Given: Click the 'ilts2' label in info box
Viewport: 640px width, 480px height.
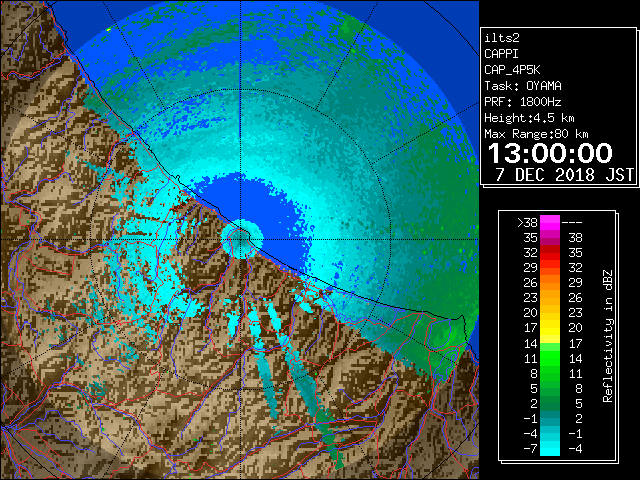Looking at the screenshot, I should coord(502,38).
